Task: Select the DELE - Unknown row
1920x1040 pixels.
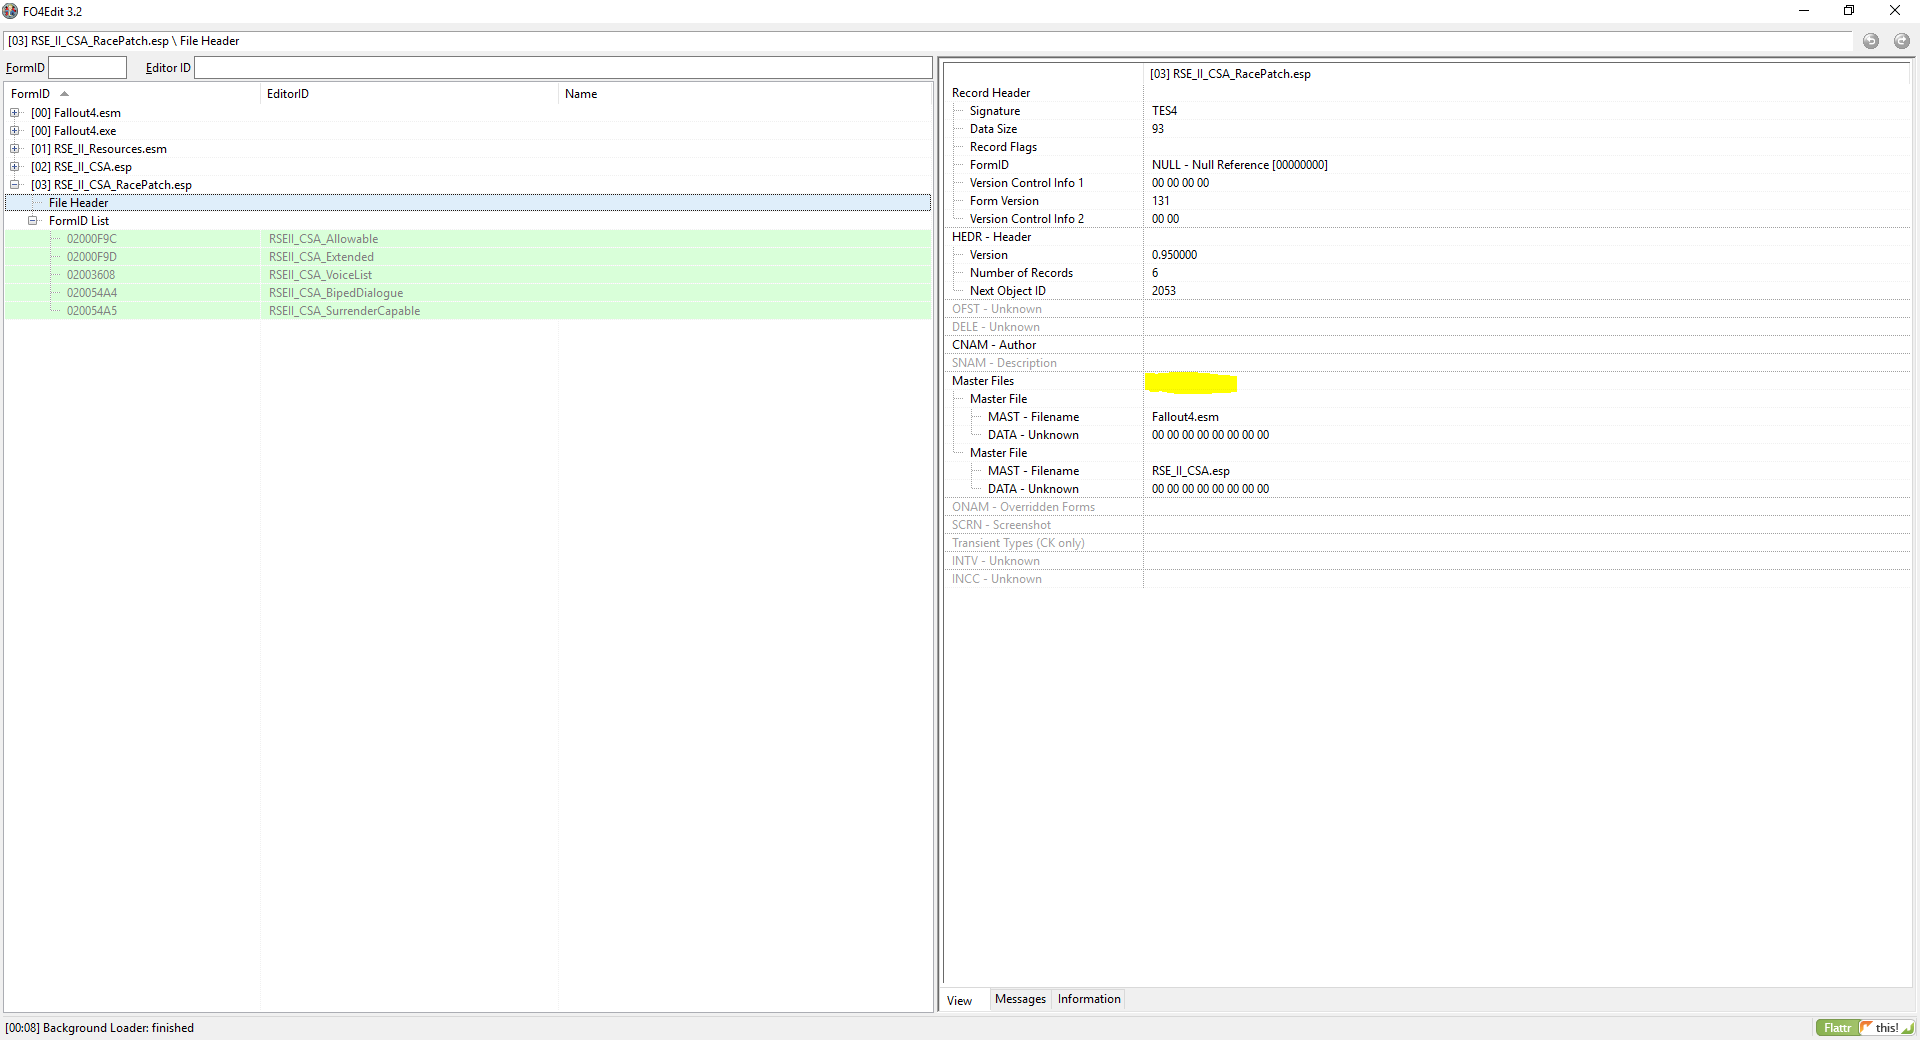Action: 1427,327
